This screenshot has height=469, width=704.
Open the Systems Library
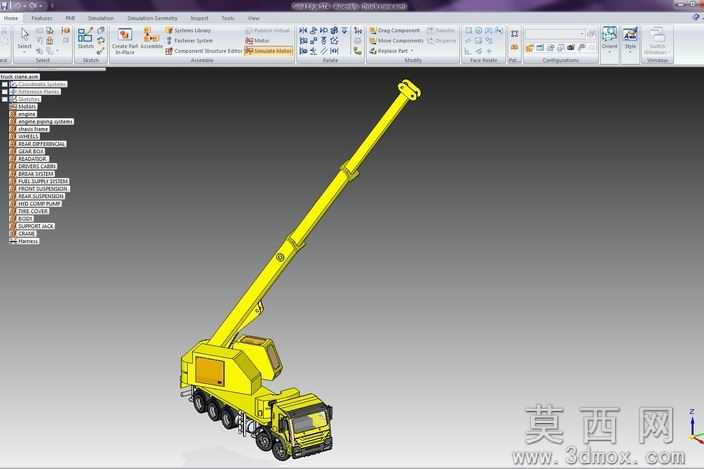coord(188,31)
